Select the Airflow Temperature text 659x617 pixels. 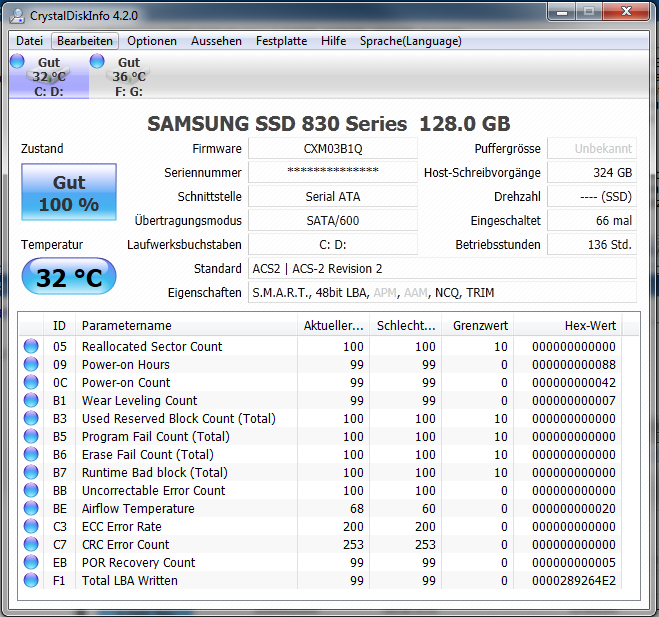pyautogui.click(x=138, y=509)
